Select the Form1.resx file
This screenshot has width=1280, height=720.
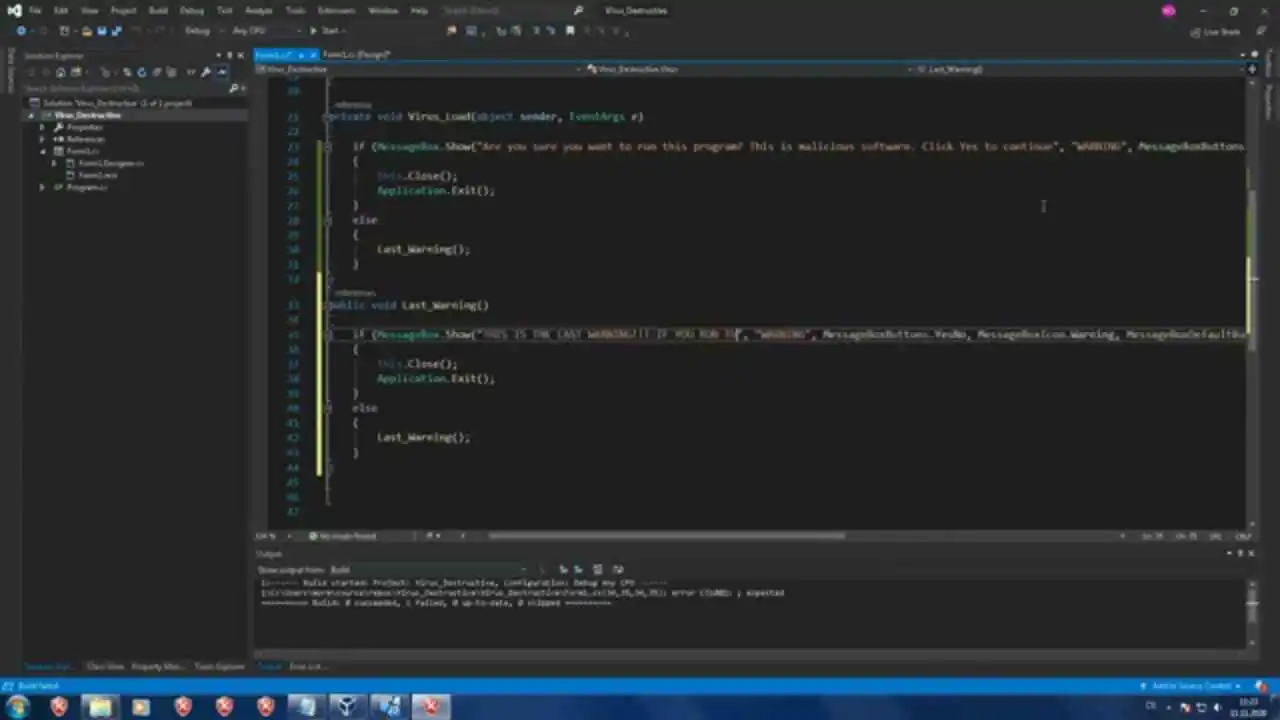tap(97, 175)
